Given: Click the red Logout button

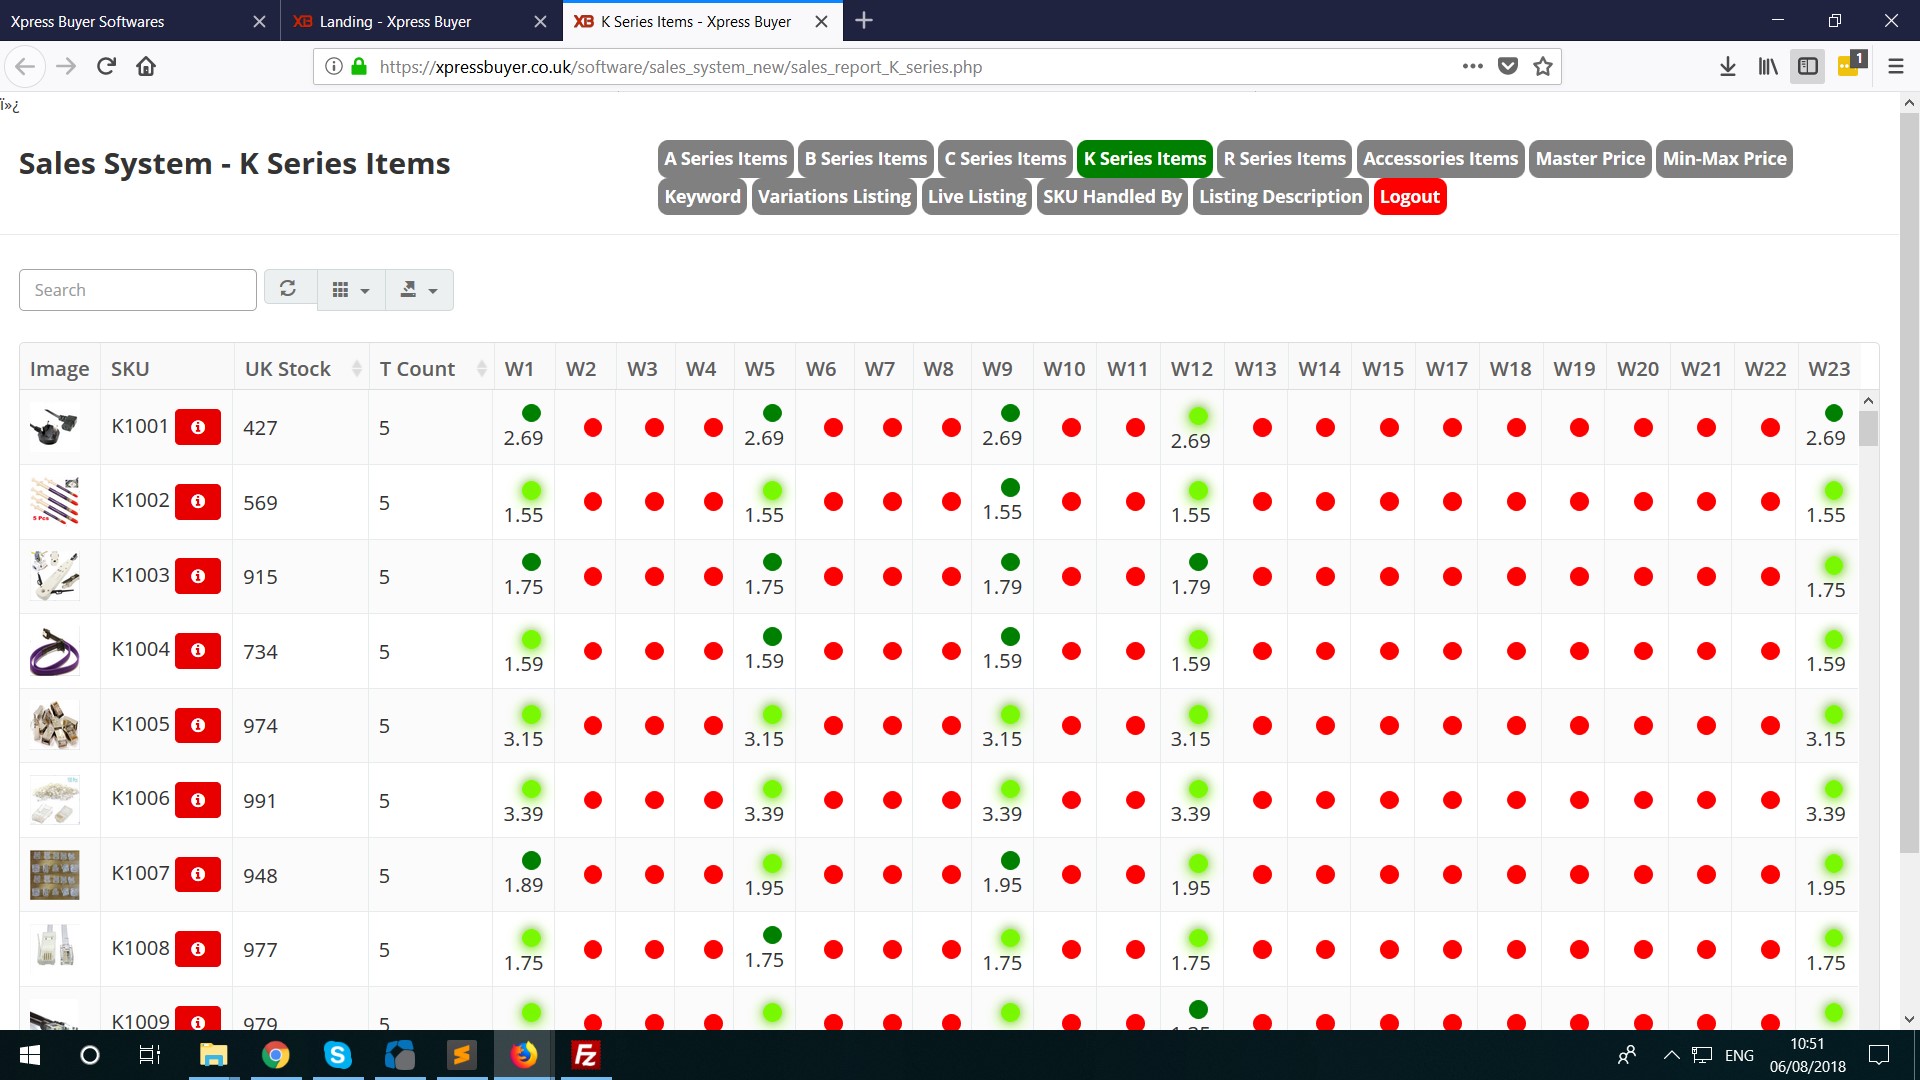Looking at the screenshot, I should [1409, 197].
